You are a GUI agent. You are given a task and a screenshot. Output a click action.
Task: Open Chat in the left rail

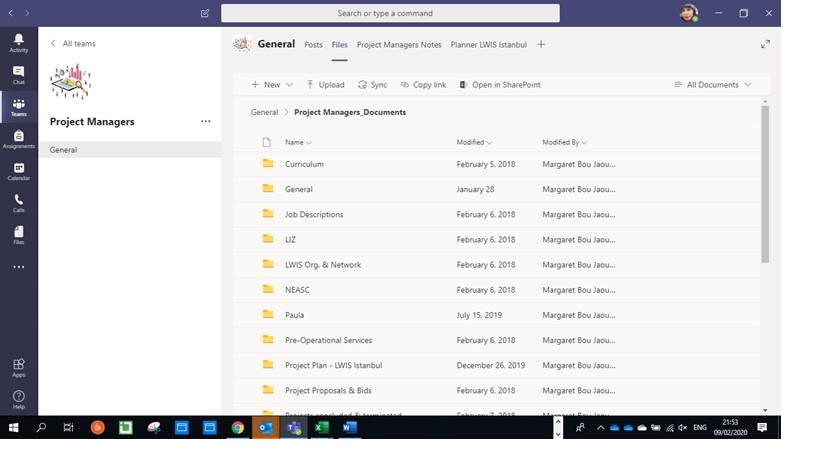click(x=18, y=75)
